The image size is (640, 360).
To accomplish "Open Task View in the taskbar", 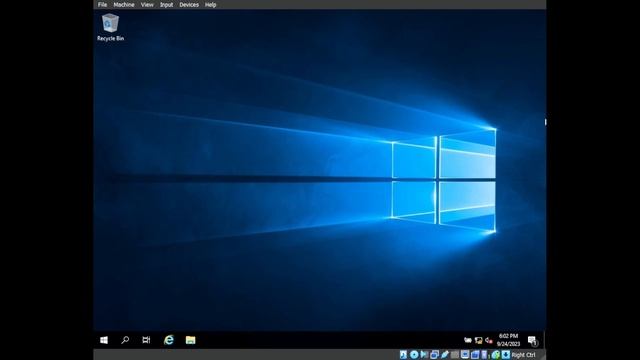I will coord(146,340).
